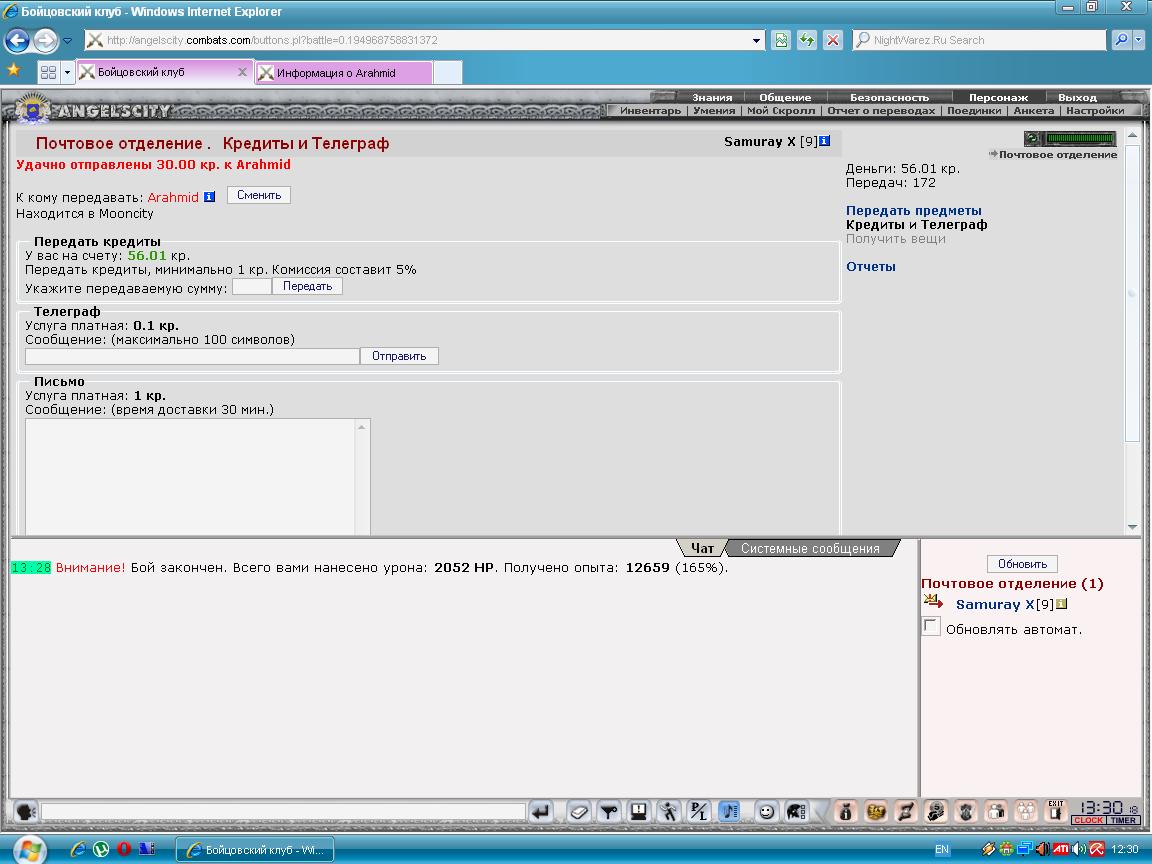1152x864 pixels.
Task: Click the 'Передать' credits button
Action: [307, 286]
